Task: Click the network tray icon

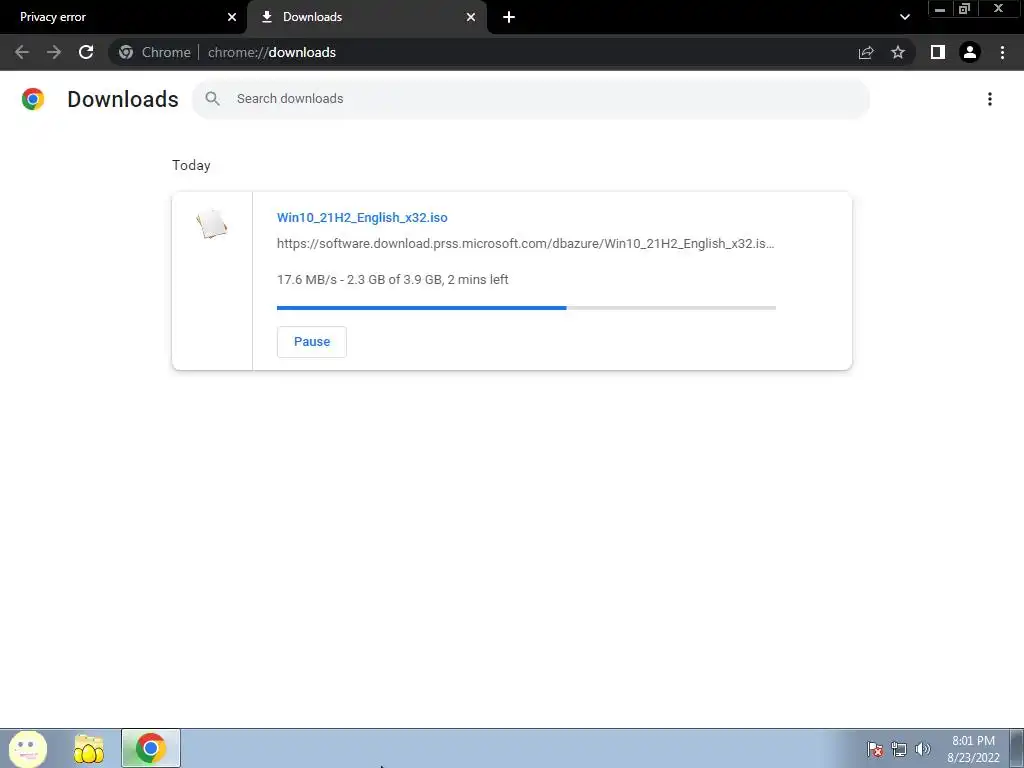Action: pos(899,749)
